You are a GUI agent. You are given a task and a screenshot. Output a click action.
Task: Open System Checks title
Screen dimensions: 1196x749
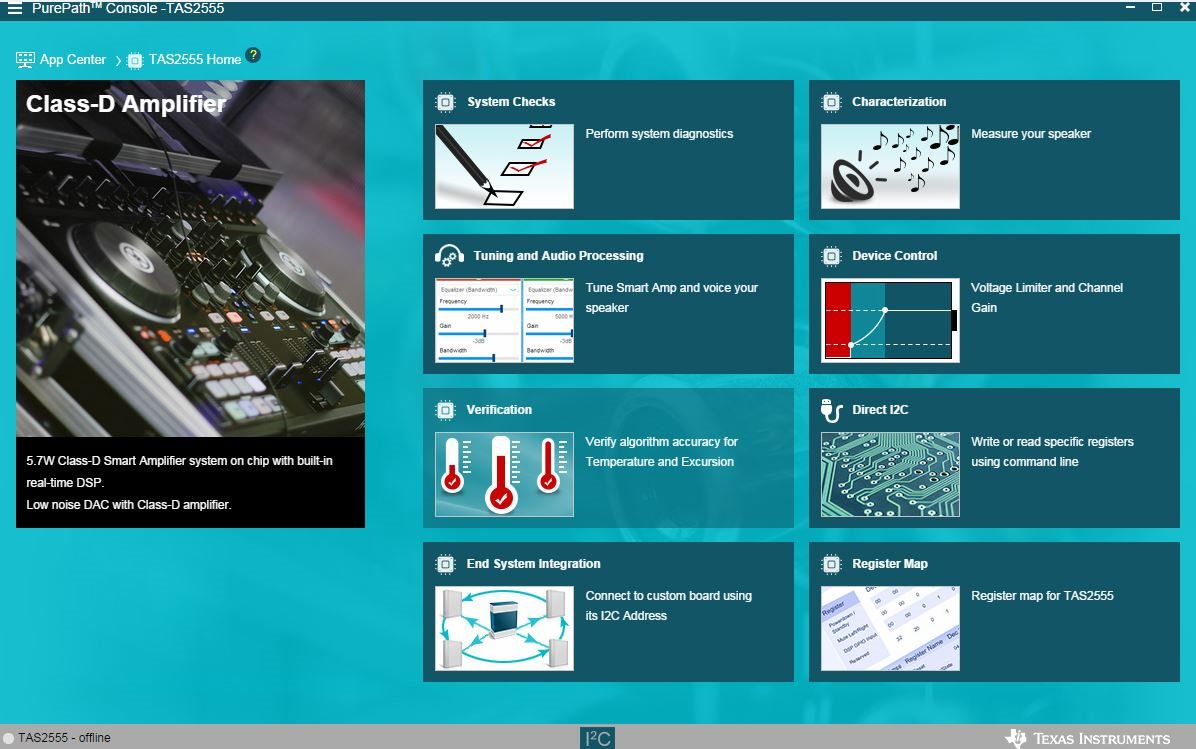(511, 101)
